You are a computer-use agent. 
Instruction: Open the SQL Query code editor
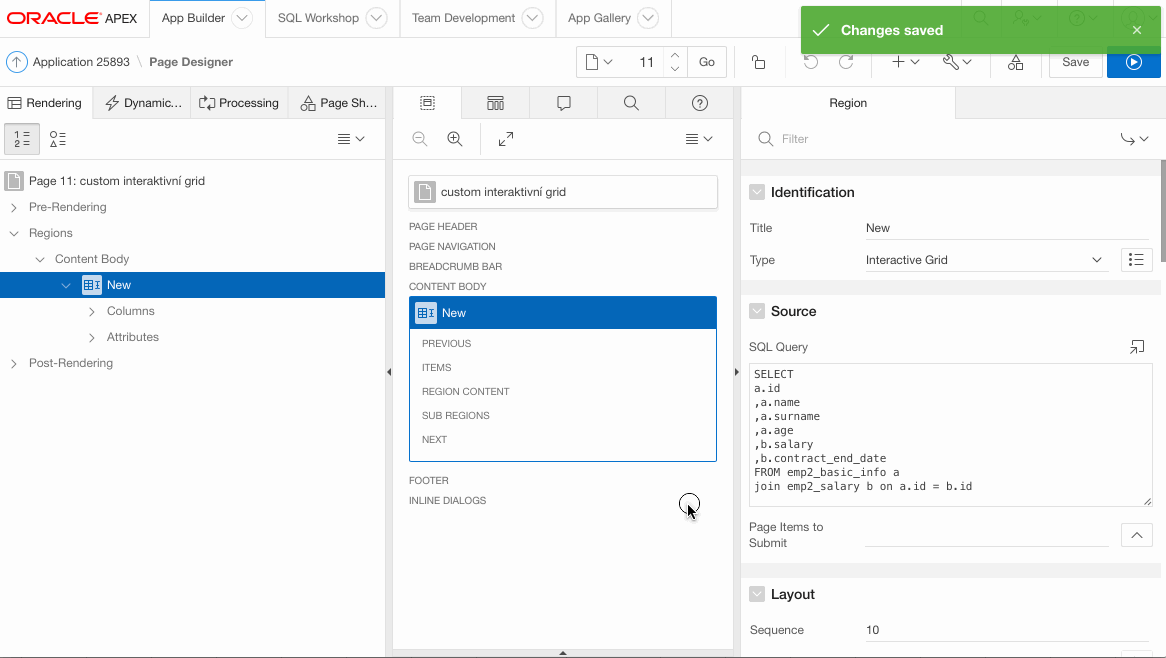click(x=1137, y=347)
